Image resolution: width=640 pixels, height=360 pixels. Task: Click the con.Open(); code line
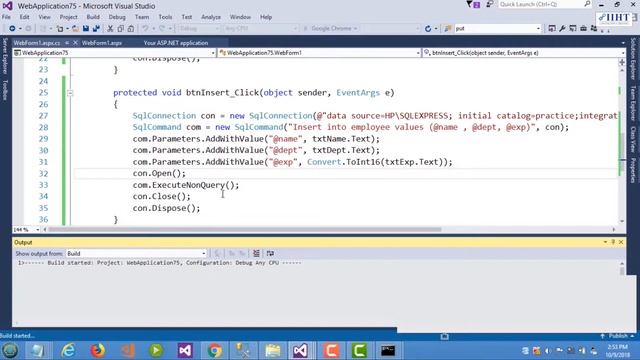(x=159, y=173)
